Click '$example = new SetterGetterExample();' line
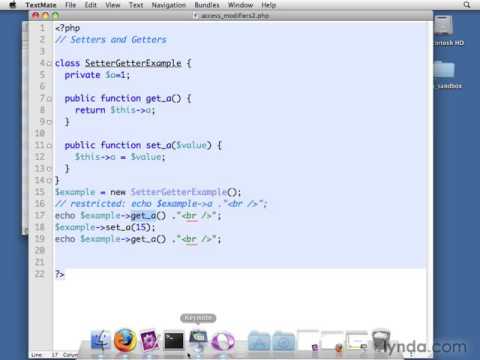 pyautogui.click(x=148, y=192)
